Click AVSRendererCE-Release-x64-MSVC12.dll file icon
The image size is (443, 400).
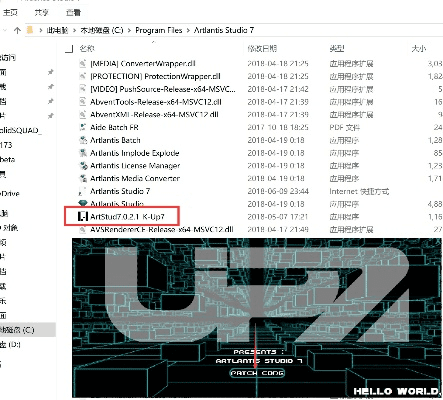pos(83,230)
